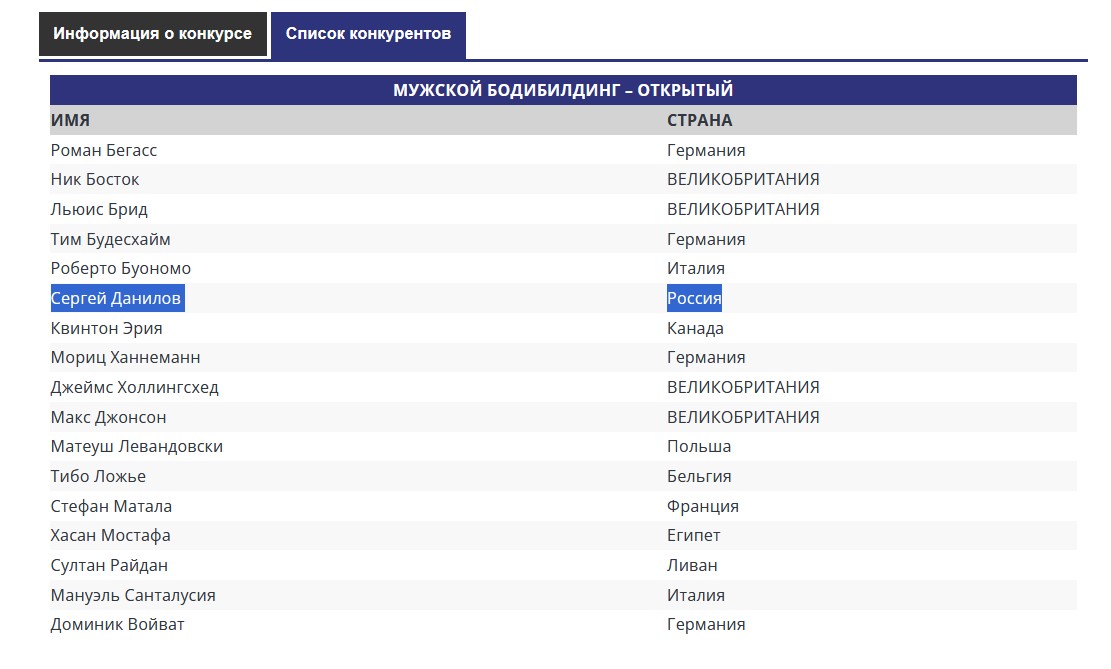This screenshot has width=1111, height=669.
Task: Click ВЕЛИКОБРИТАНИЯ in Джеймс Холлингсхед row
Action: click(x=743, y=388)
